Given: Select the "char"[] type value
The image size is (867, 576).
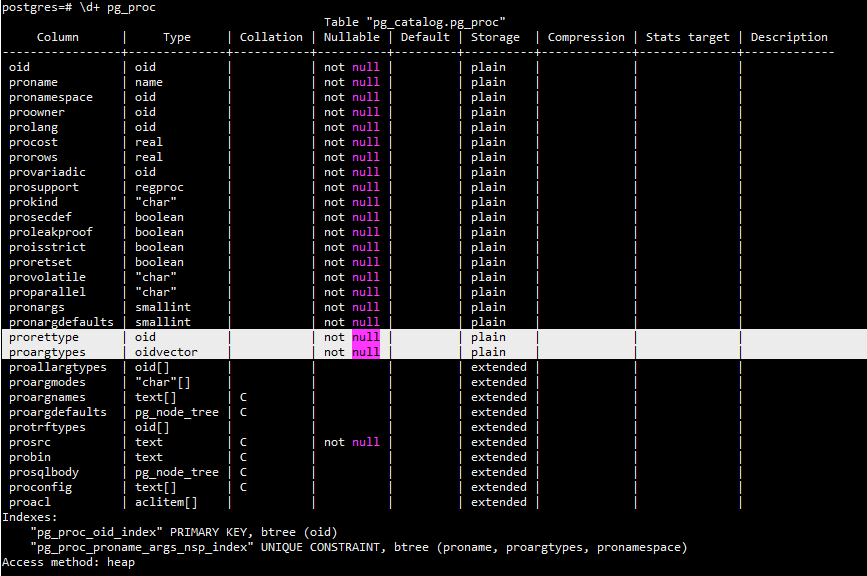Looking at the screenshot, I should (163, 382).
